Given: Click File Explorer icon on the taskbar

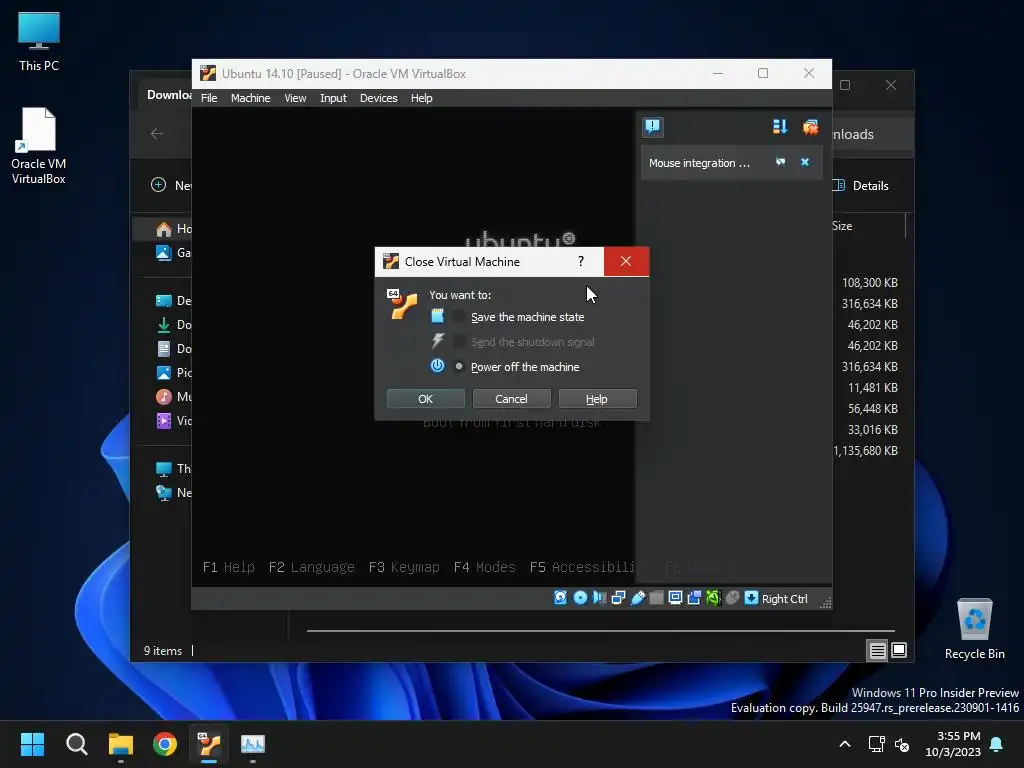Looking at the screenshot, I should (120, 744).
